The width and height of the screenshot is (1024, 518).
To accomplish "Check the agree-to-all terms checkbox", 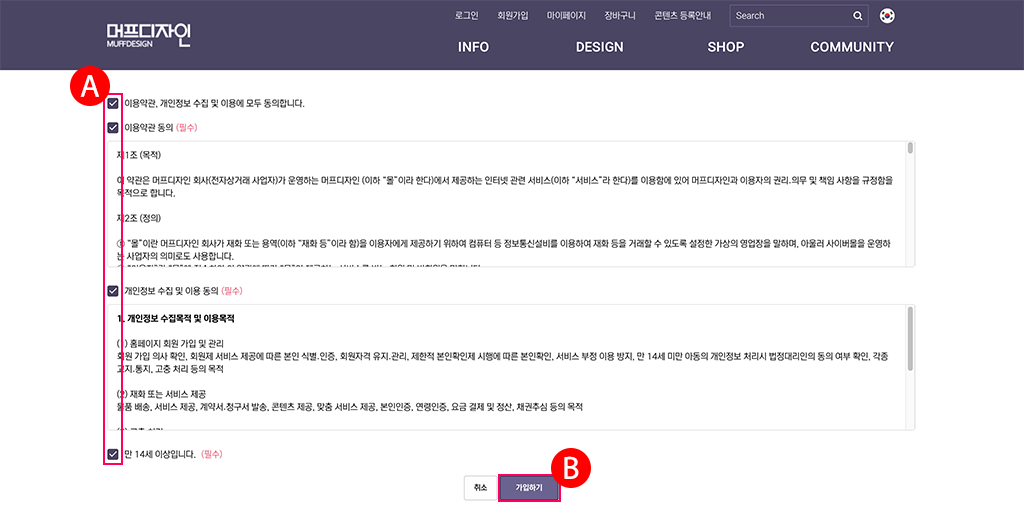I will pos(113,103).
